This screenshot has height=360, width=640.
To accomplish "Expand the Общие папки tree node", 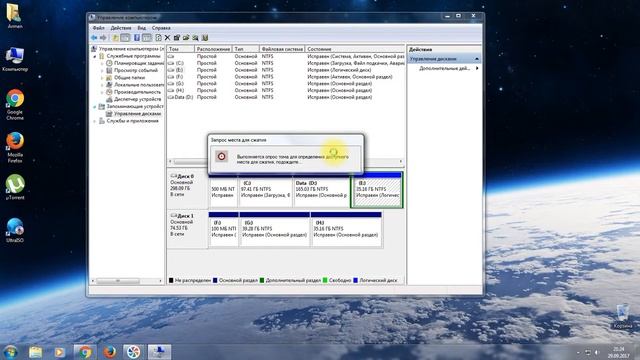I will (x=102, y=78).
